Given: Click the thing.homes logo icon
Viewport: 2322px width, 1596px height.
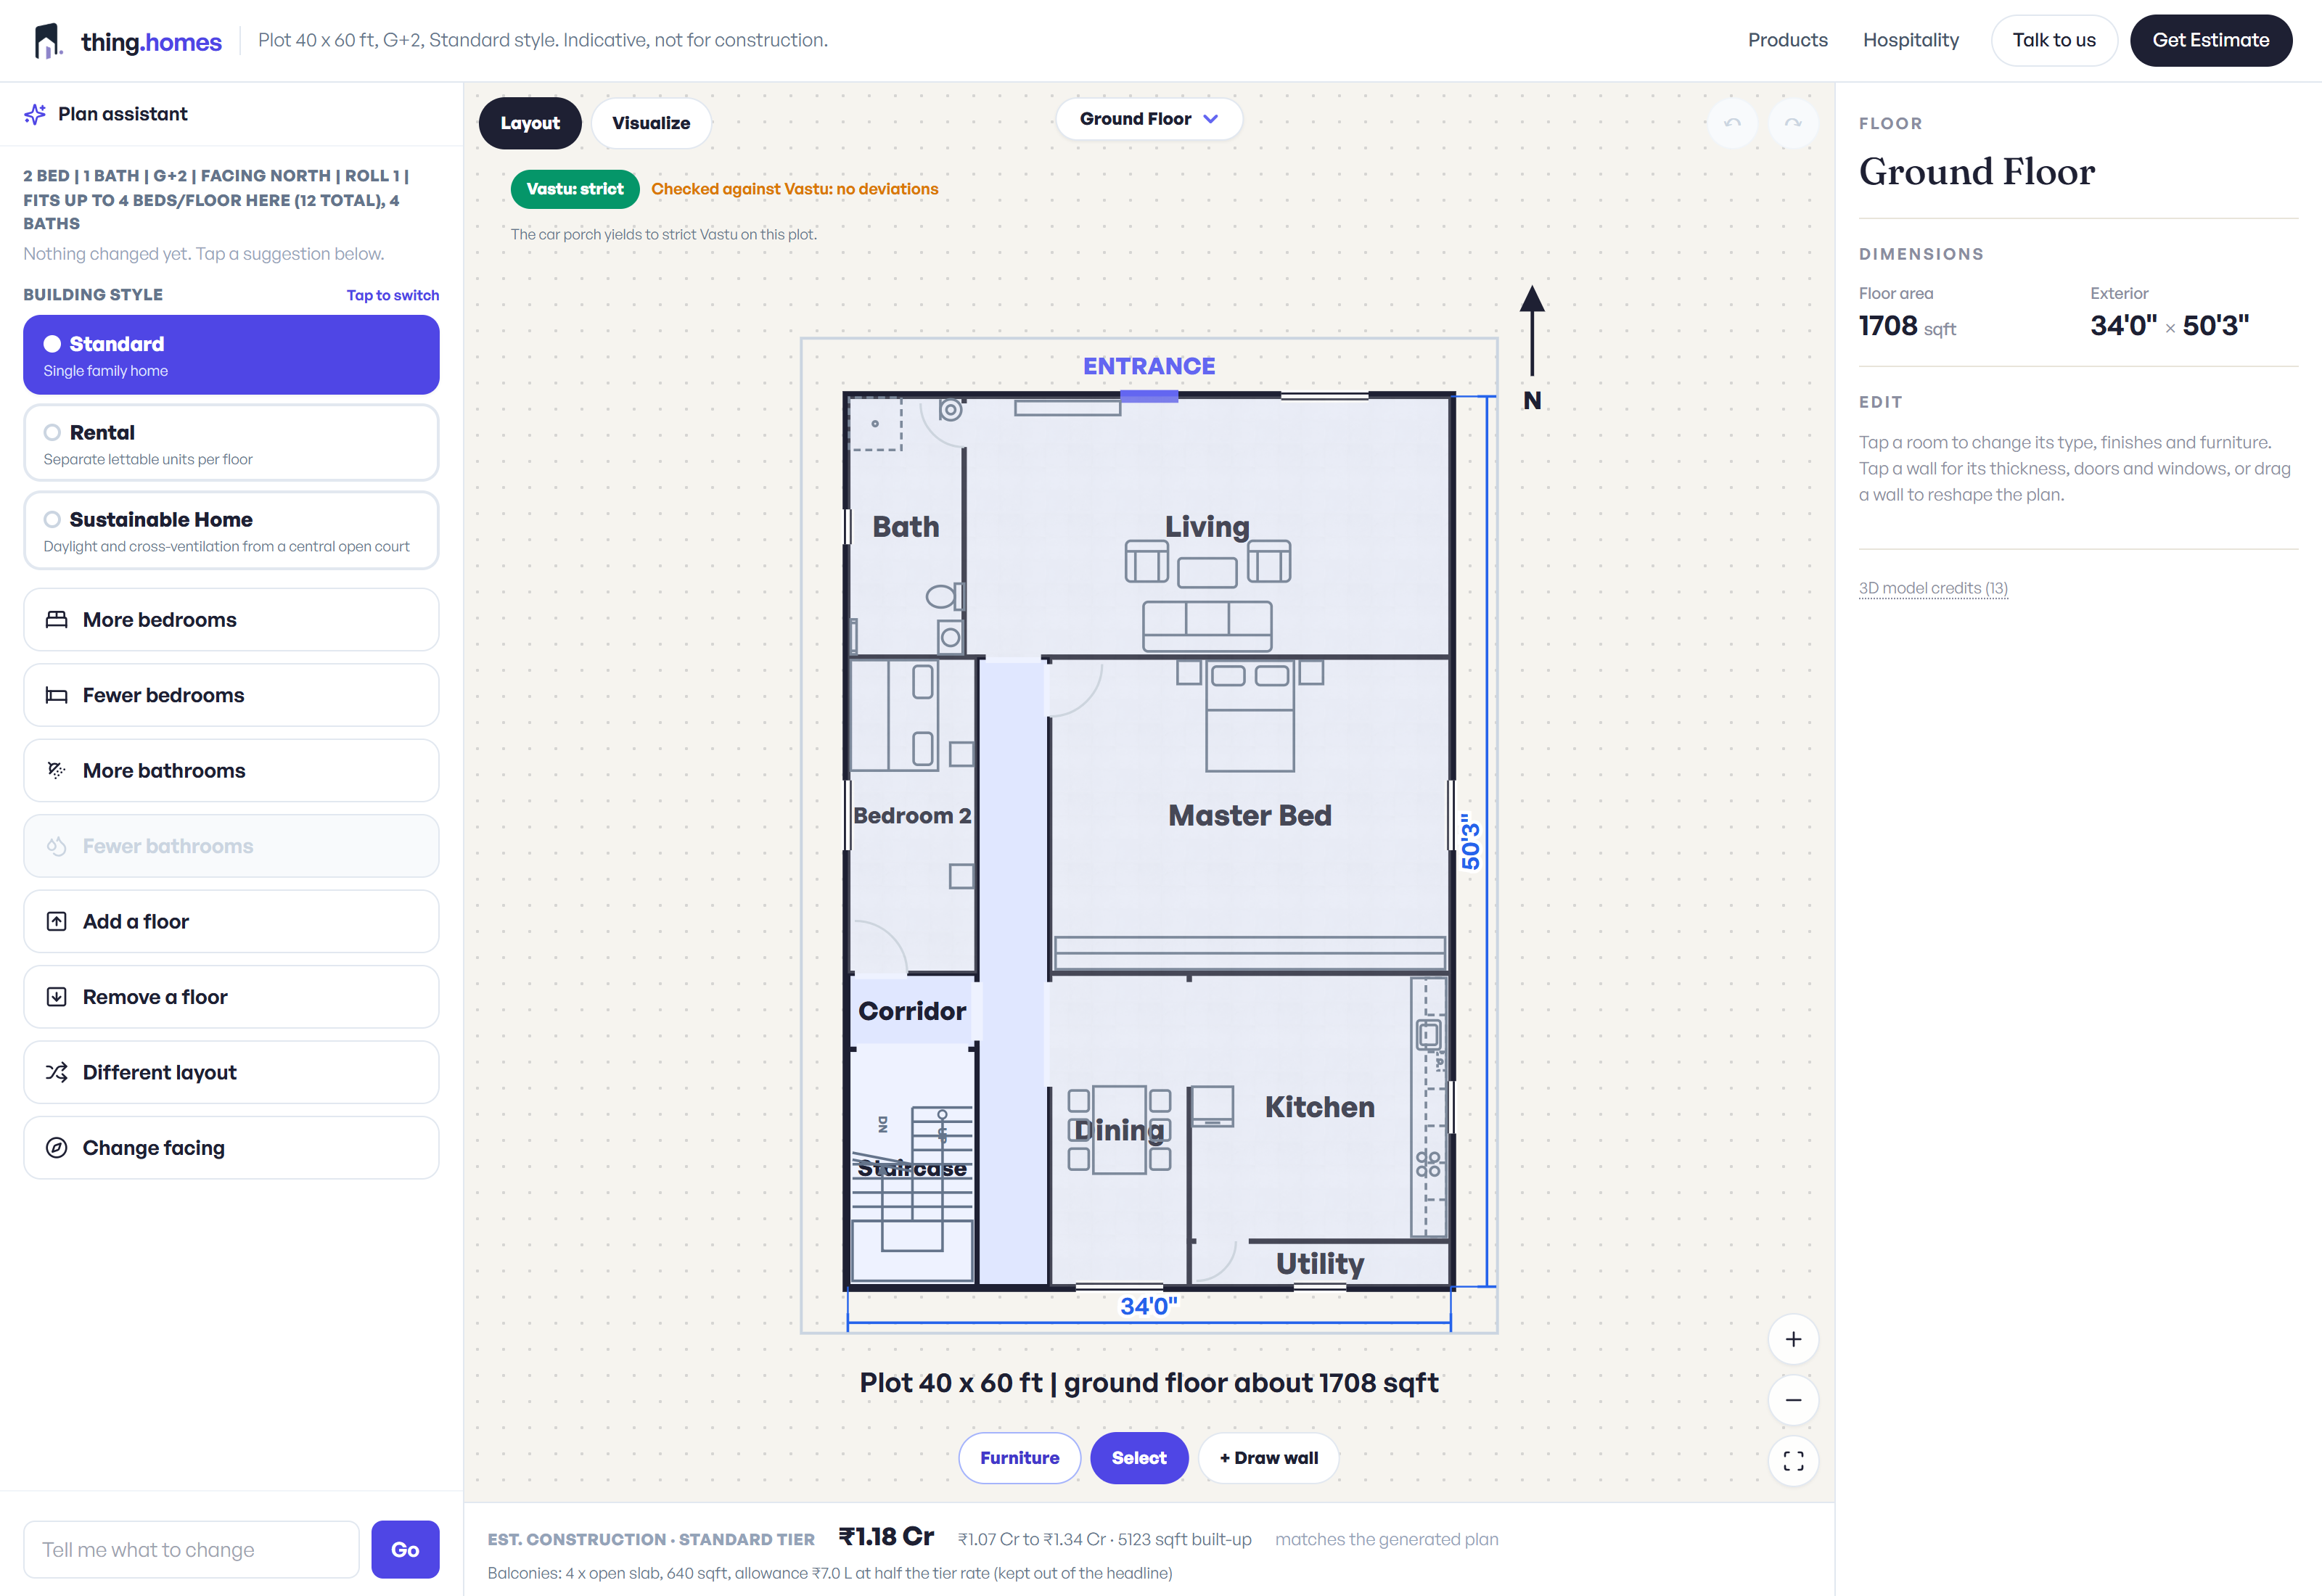Looking at the screenshot, I should pos(47,41).
